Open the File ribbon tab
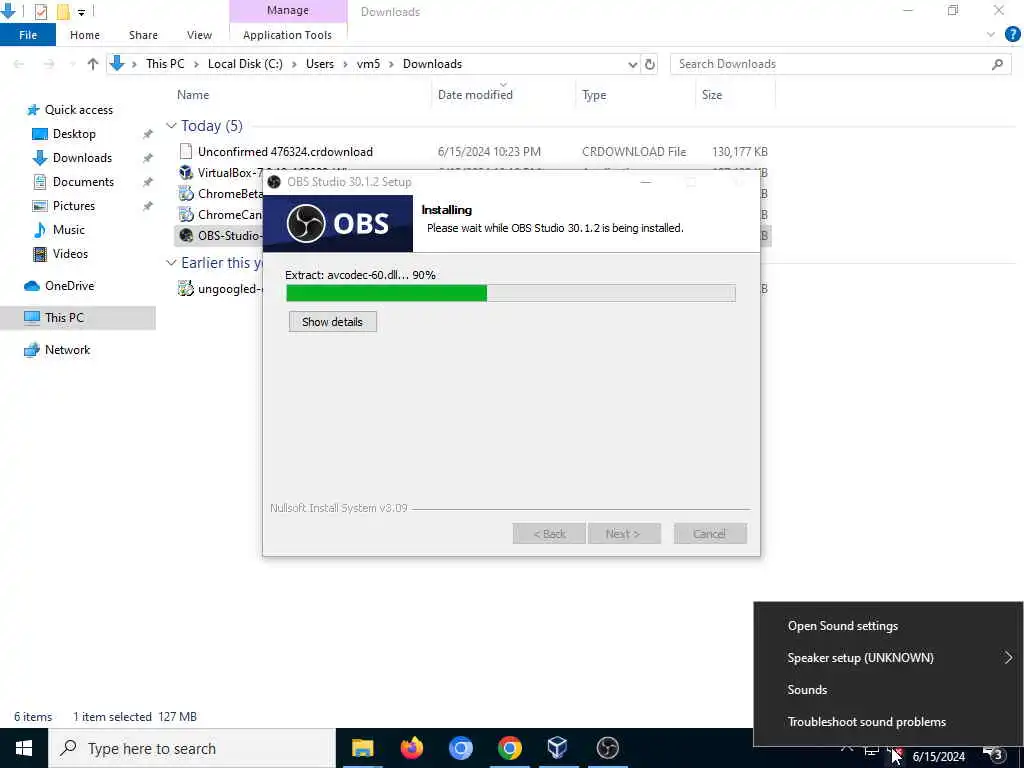Viewport: 1024px width, 768px height. (x=28, y=35)
